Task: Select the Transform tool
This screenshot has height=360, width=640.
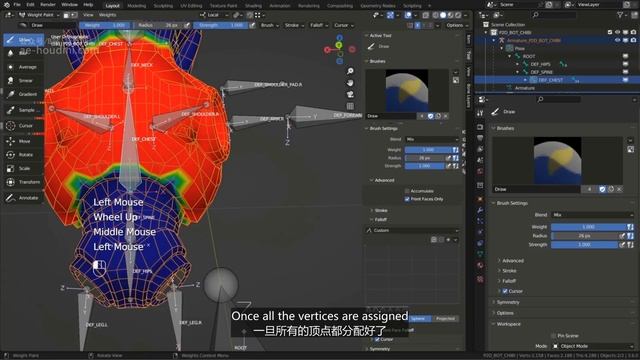Action: pos(23,182)
